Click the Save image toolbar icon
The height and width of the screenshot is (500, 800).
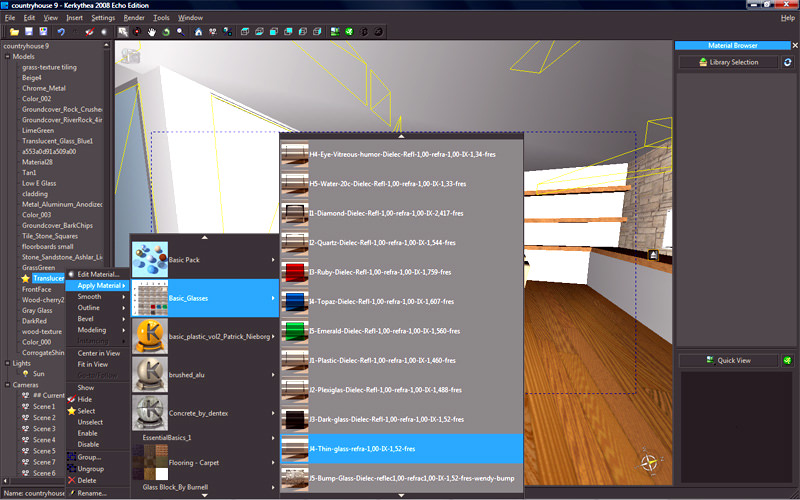click(x=43, y=32)
